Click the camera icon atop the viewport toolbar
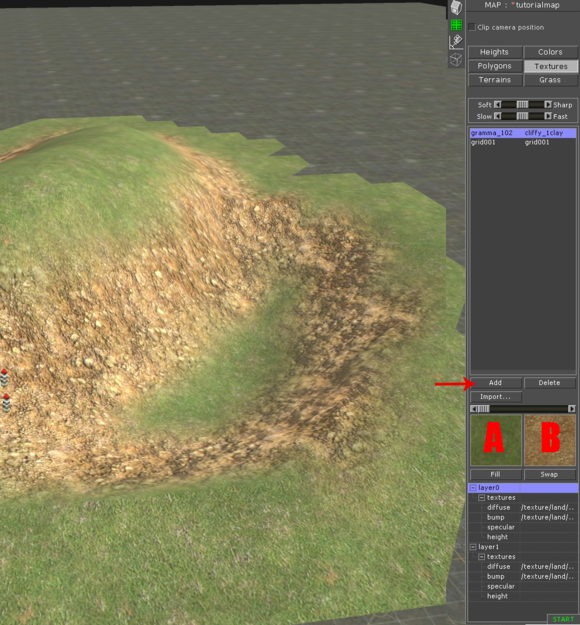580x625 pixels. click(x=456, y=7)
